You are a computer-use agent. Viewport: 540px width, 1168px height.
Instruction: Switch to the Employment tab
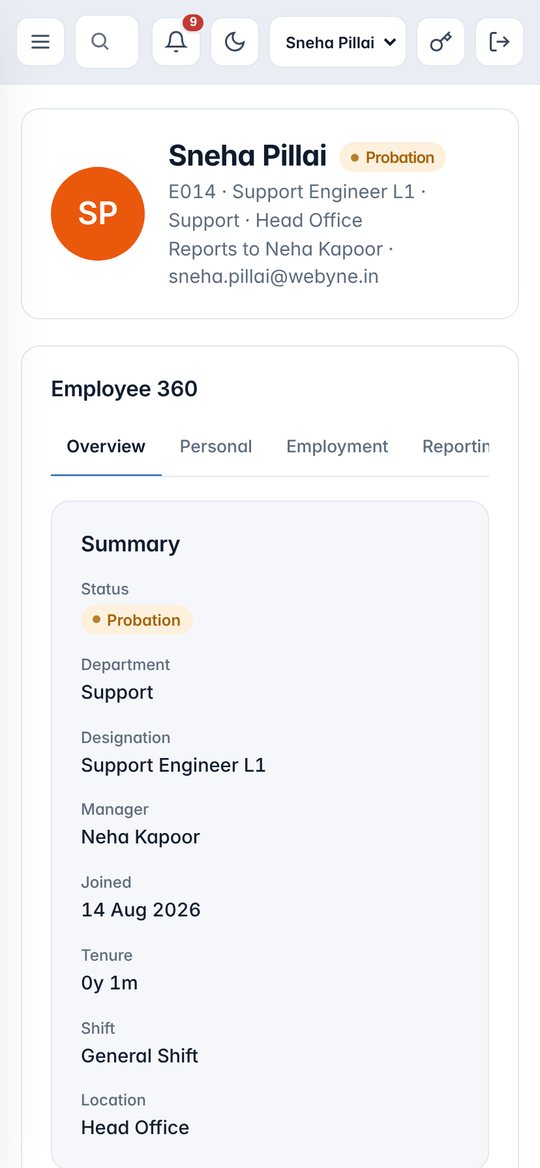(337, 446)
